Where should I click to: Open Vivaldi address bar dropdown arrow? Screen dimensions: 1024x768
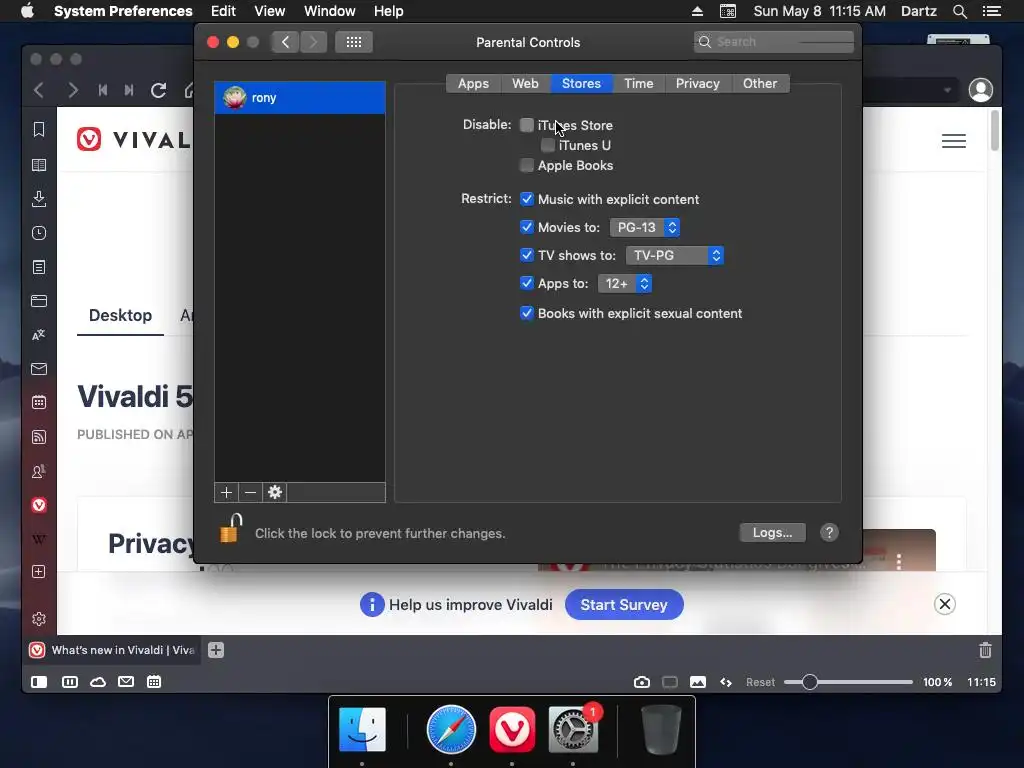[x=947, y=90]
